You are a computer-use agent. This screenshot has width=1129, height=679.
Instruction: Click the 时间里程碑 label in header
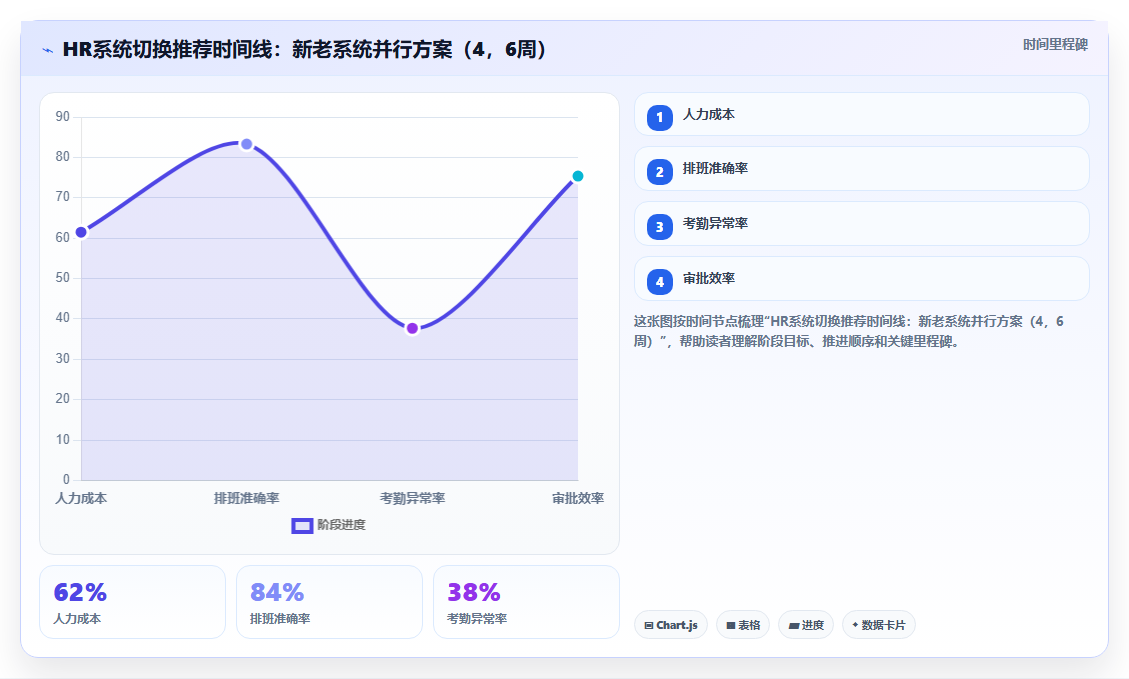point(1056,45)
